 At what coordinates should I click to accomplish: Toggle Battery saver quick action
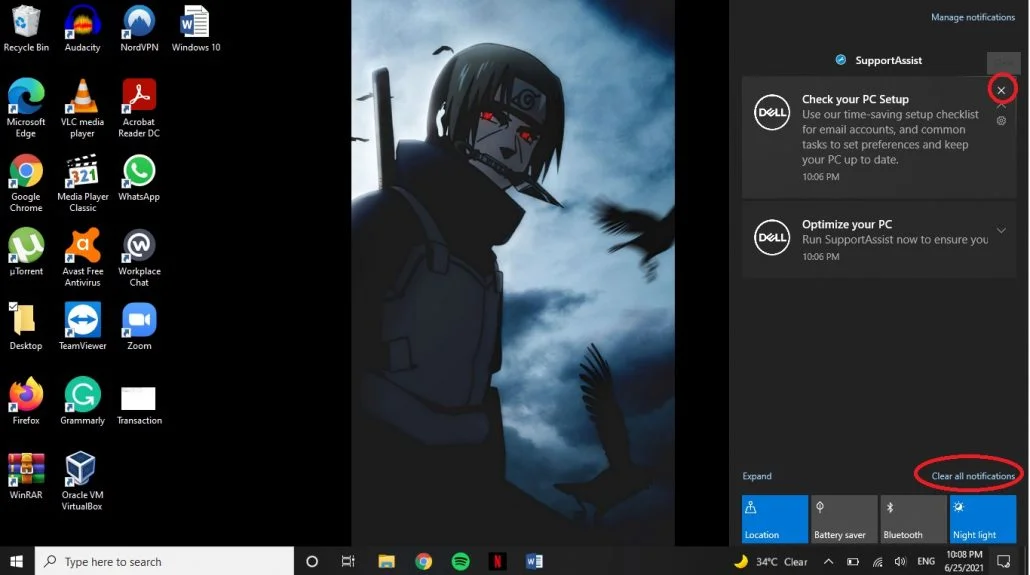[x=844, y=519]
